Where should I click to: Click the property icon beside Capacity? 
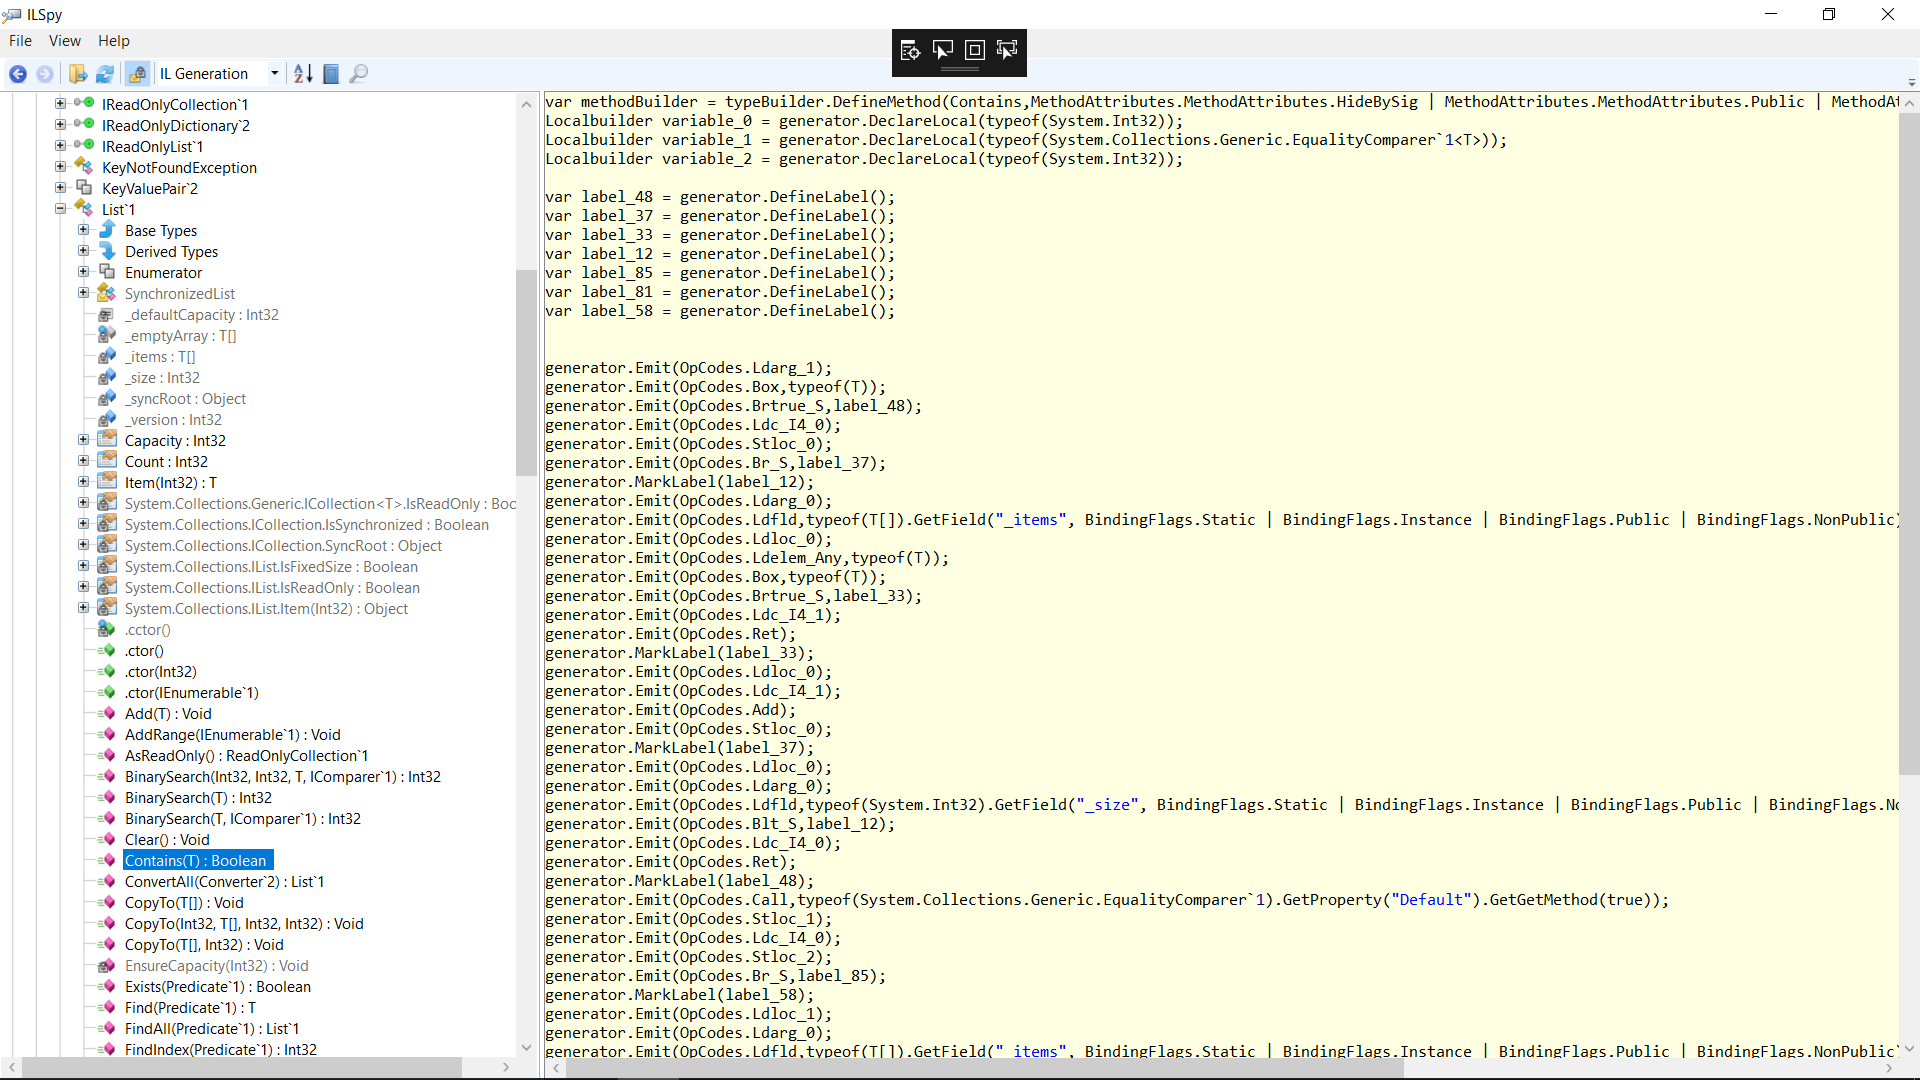click(x=107, y=440)
